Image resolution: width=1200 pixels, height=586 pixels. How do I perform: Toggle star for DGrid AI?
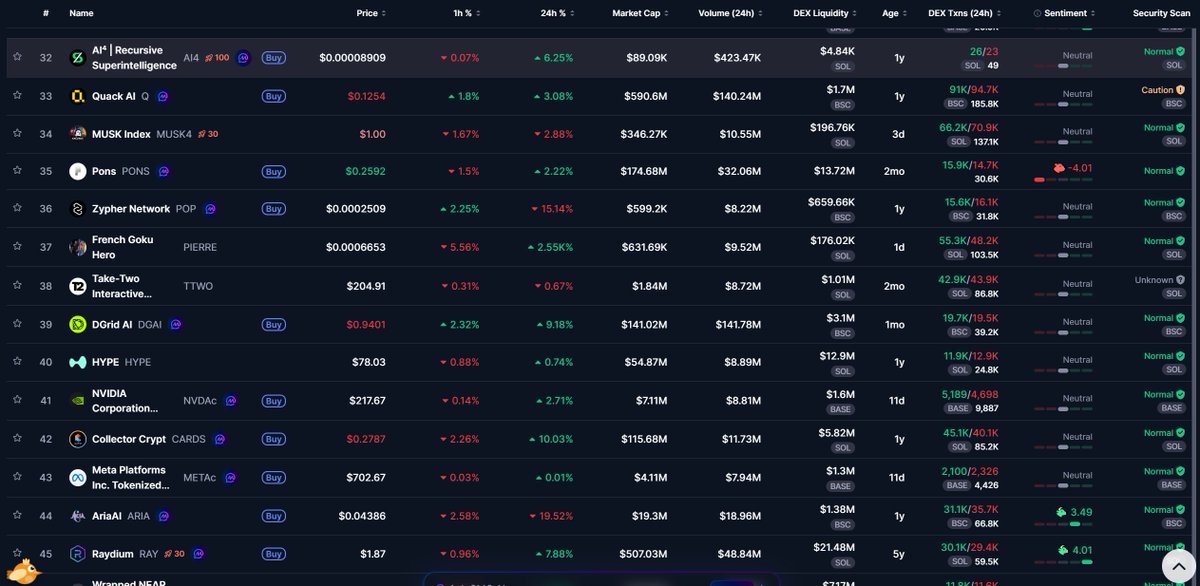pos(17,324)
